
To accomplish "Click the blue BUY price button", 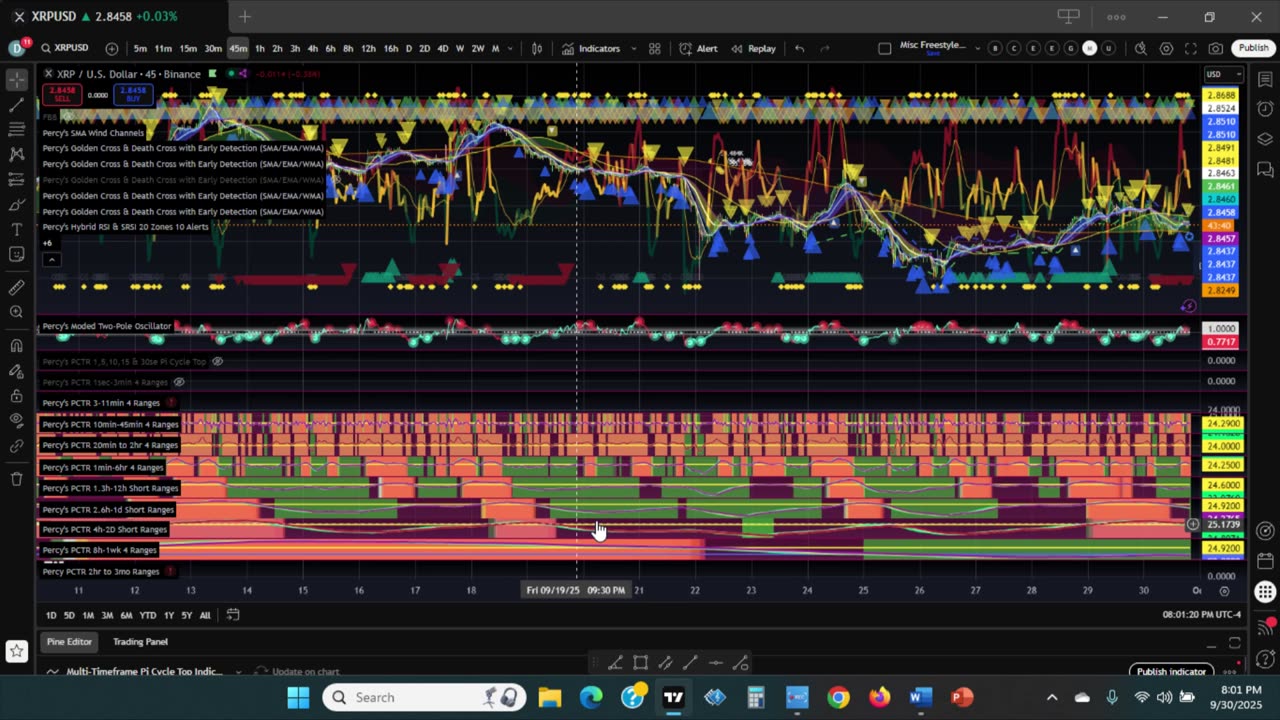I will tap(132, 94).
